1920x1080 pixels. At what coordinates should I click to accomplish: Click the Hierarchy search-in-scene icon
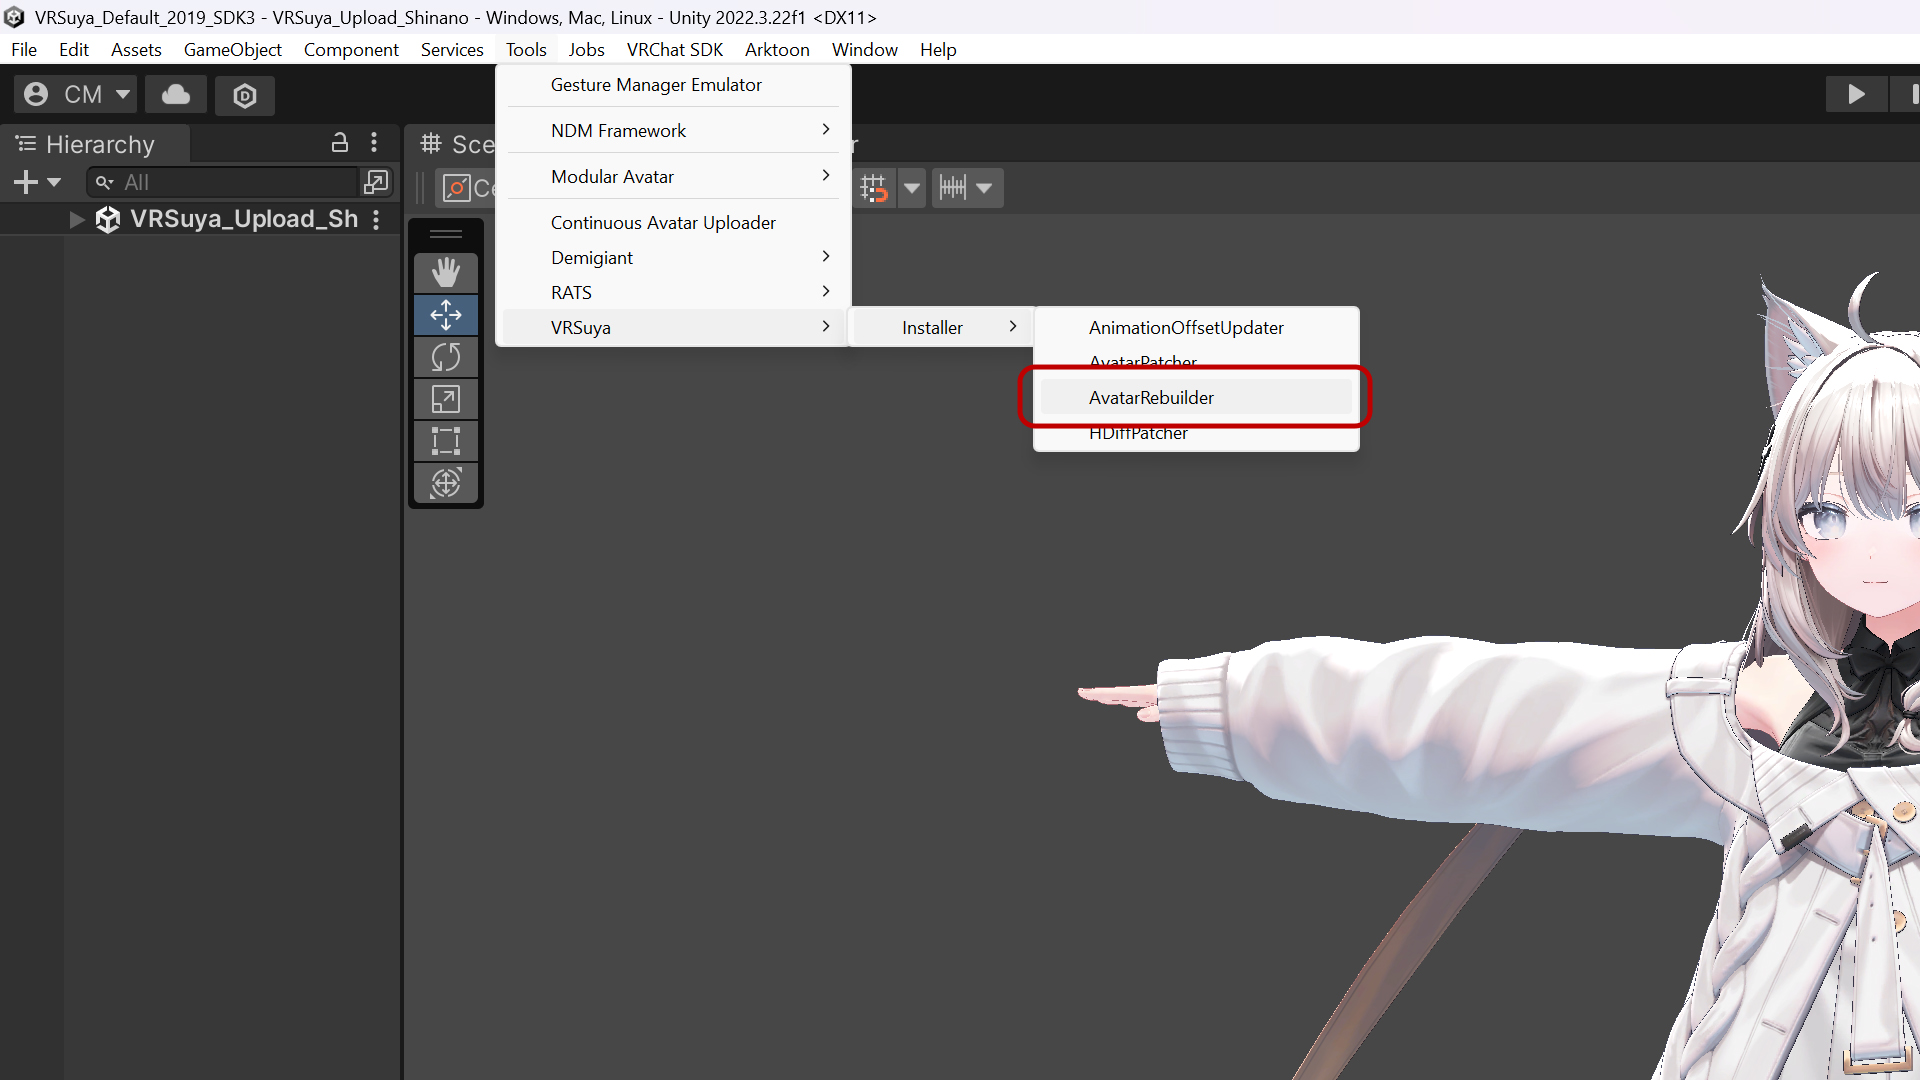click(x=376, y=182)
